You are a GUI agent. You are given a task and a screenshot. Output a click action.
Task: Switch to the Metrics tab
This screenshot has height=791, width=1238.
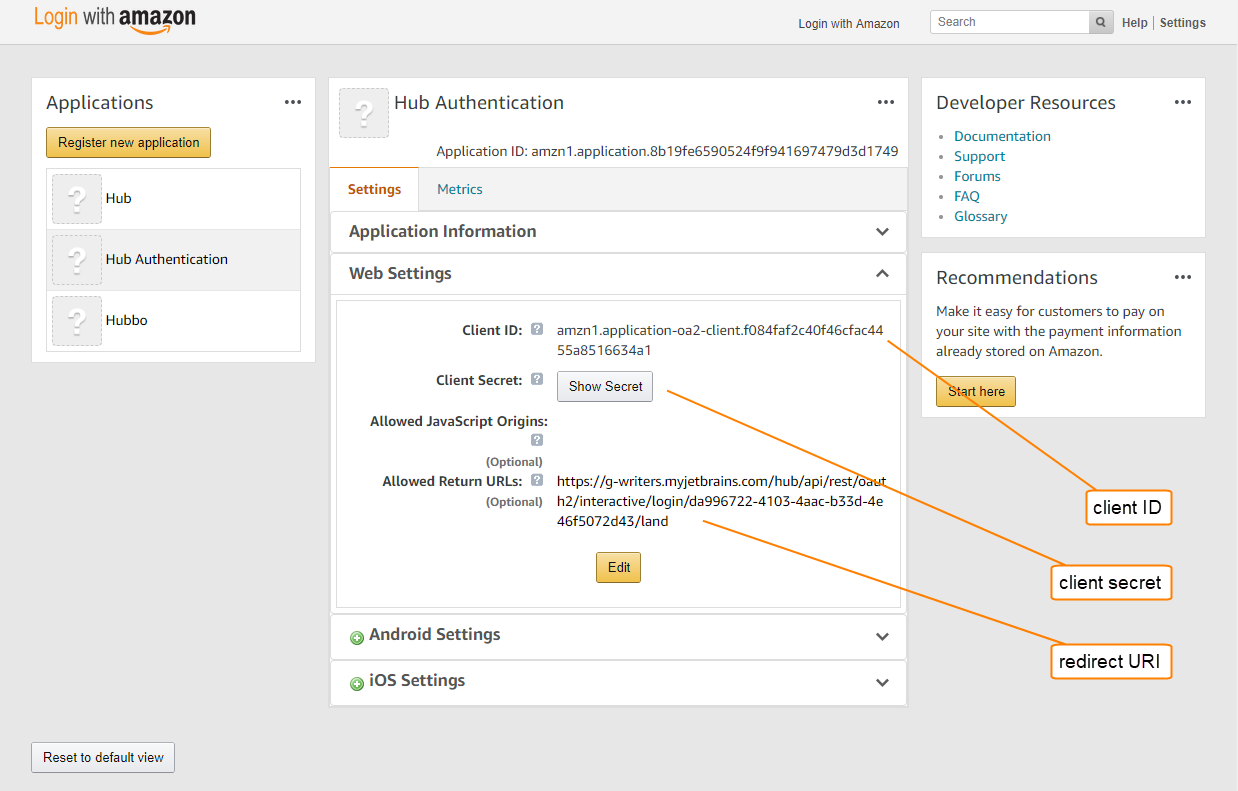[459, 188]
